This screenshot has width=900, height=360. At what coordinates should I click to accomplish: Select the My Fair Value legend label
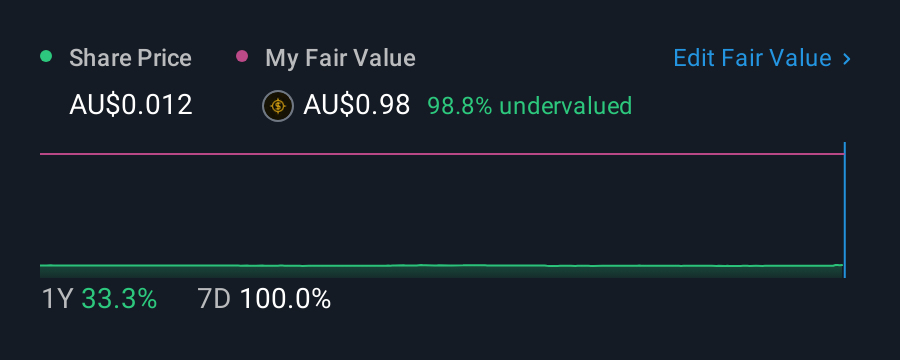tap(340, 58)
